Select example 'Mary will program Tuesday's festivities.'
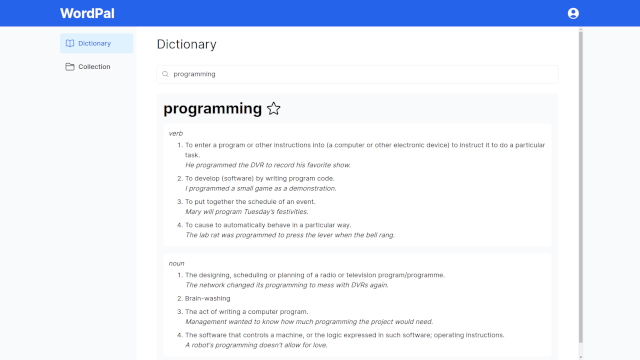 (247, 212)
